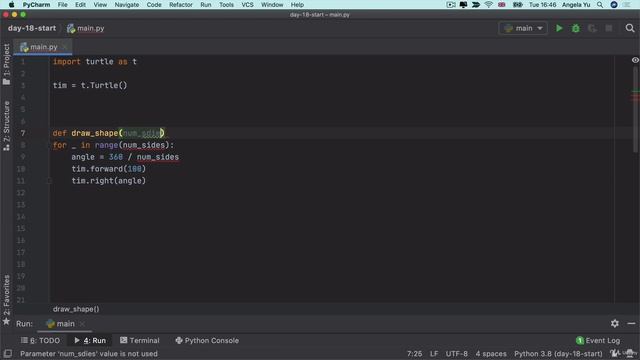Screen dimensions: 640x360
Task: Click the Siri icon in macOS menu bar
Action: pos(614,4)
